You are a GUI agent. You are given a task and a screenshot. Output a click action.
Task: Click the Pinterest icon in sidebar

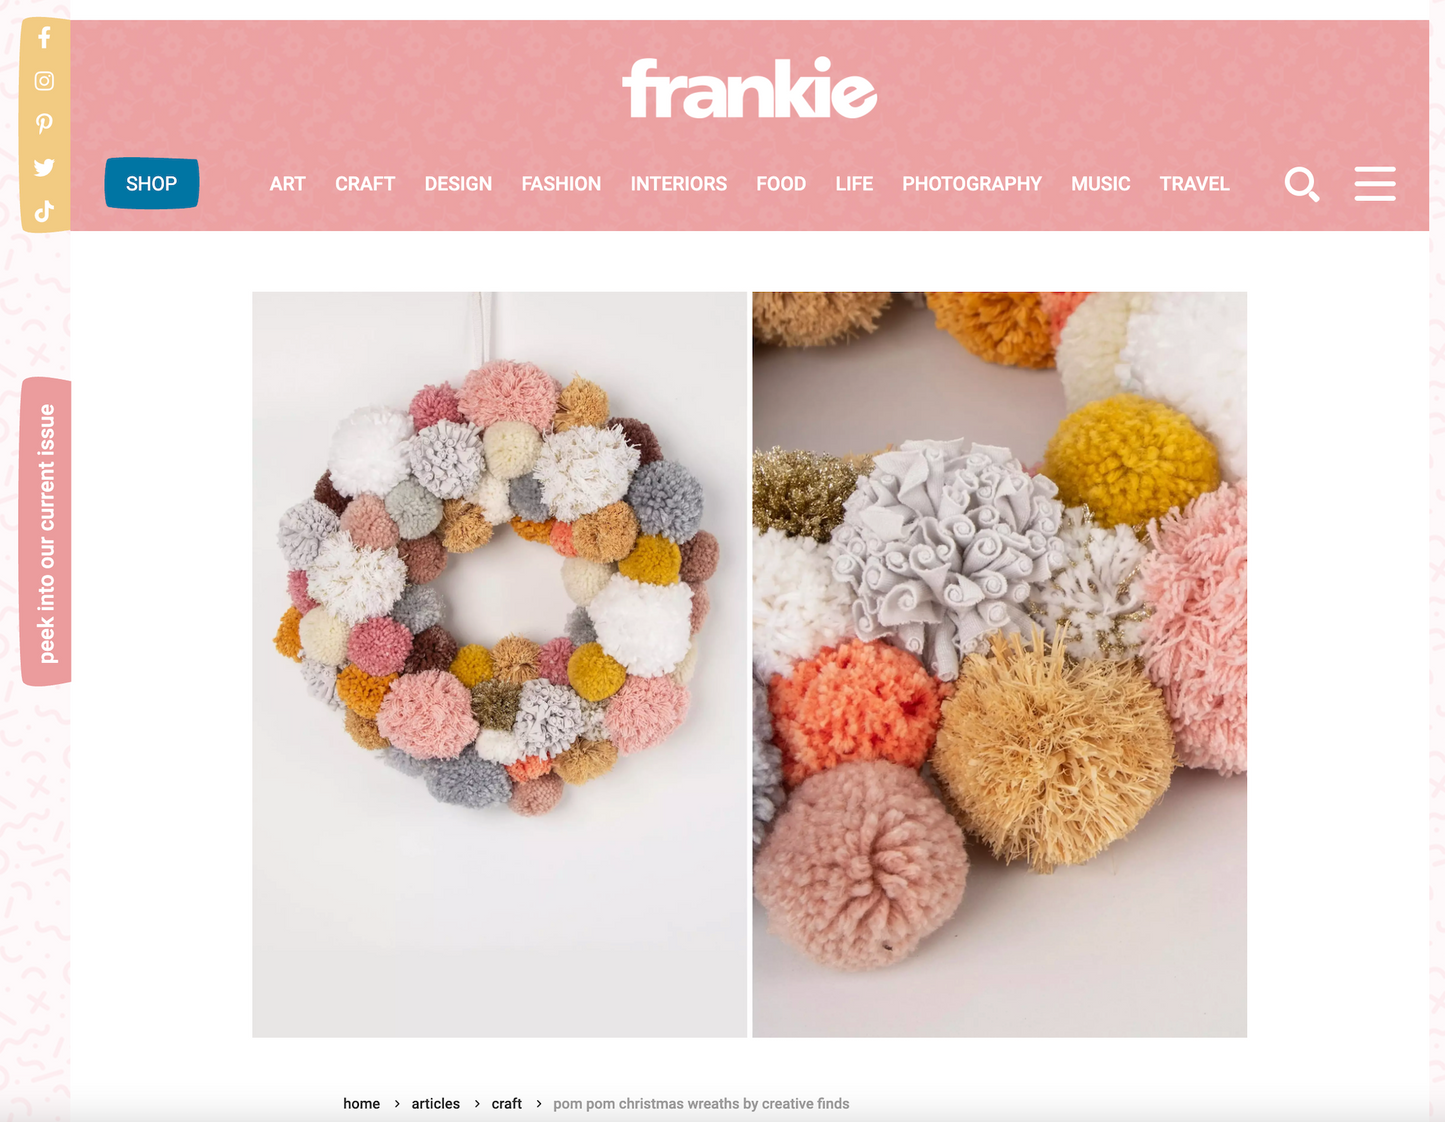(x=44, y=124)
